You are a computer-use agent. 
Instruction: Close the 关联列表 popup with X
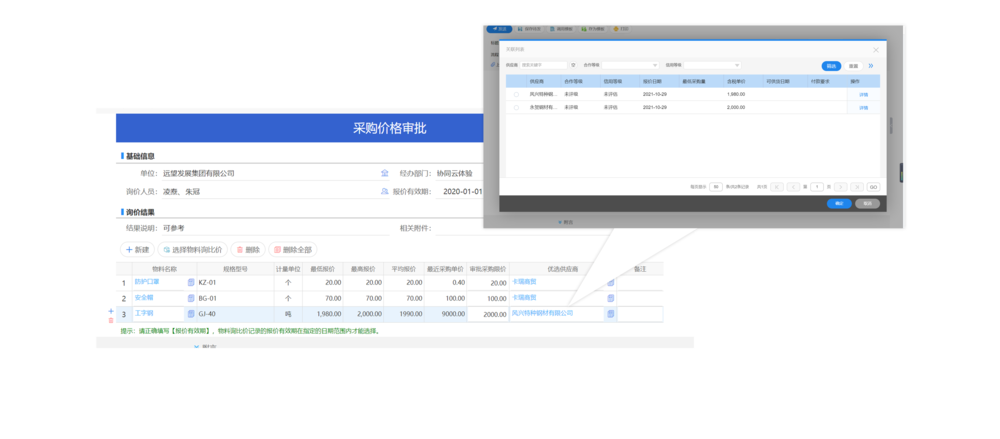pos(876,49)
